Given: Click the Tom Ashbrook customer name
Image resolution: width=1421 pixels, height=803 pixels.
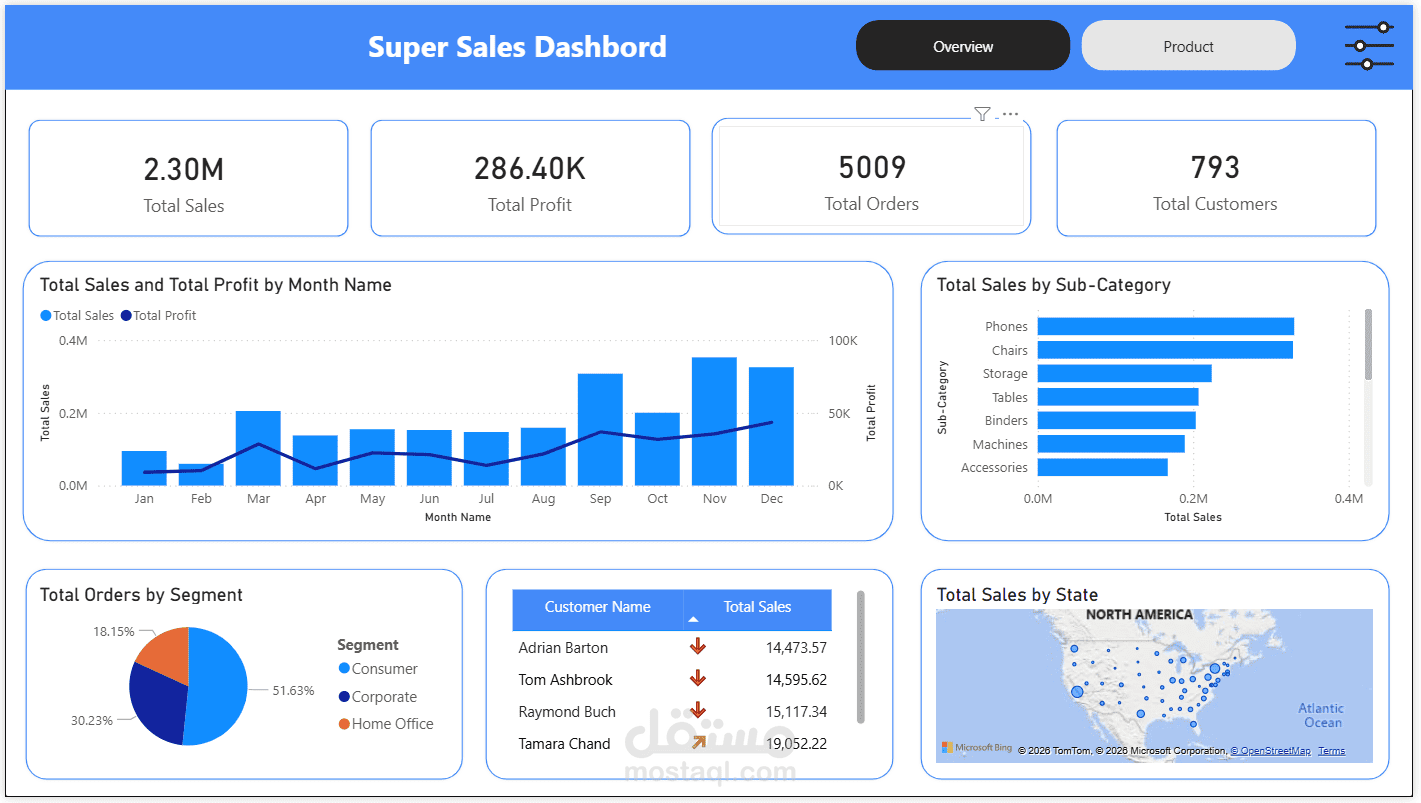Looking at the screenshot, I should pos(565,680).
